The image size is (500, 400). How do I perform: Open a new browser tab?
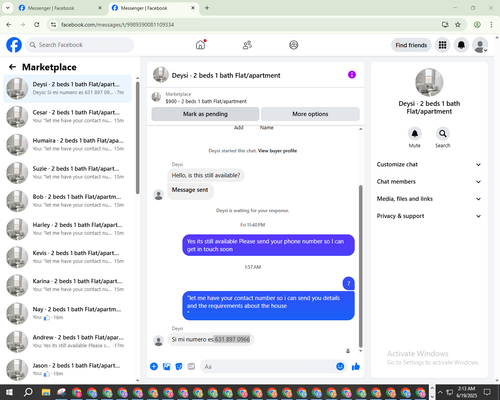coord(207,8)
